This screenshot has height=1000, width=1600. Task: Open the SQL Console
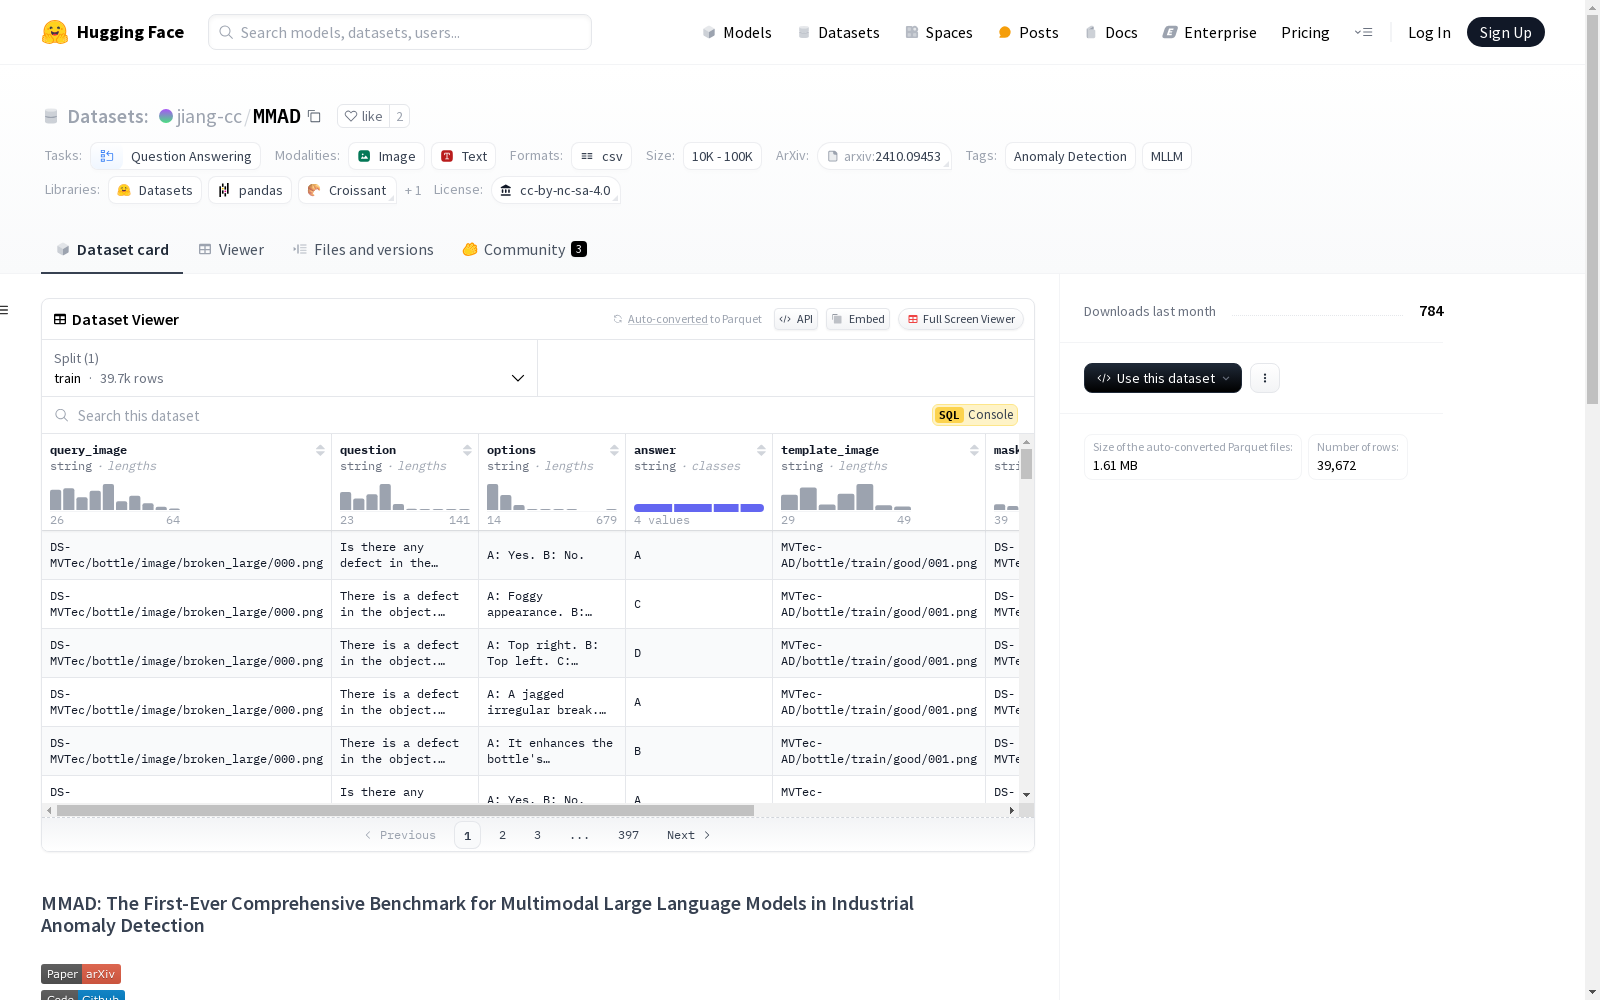975,415
